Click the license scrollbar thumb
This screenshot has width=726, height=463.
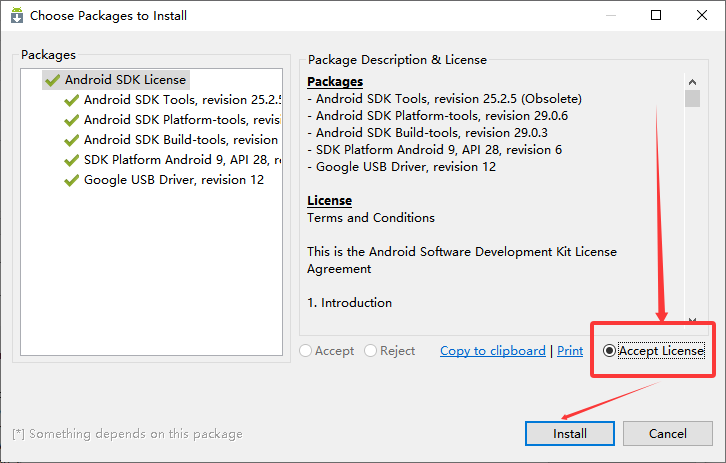pyautogui.click(x=692, y=98)
